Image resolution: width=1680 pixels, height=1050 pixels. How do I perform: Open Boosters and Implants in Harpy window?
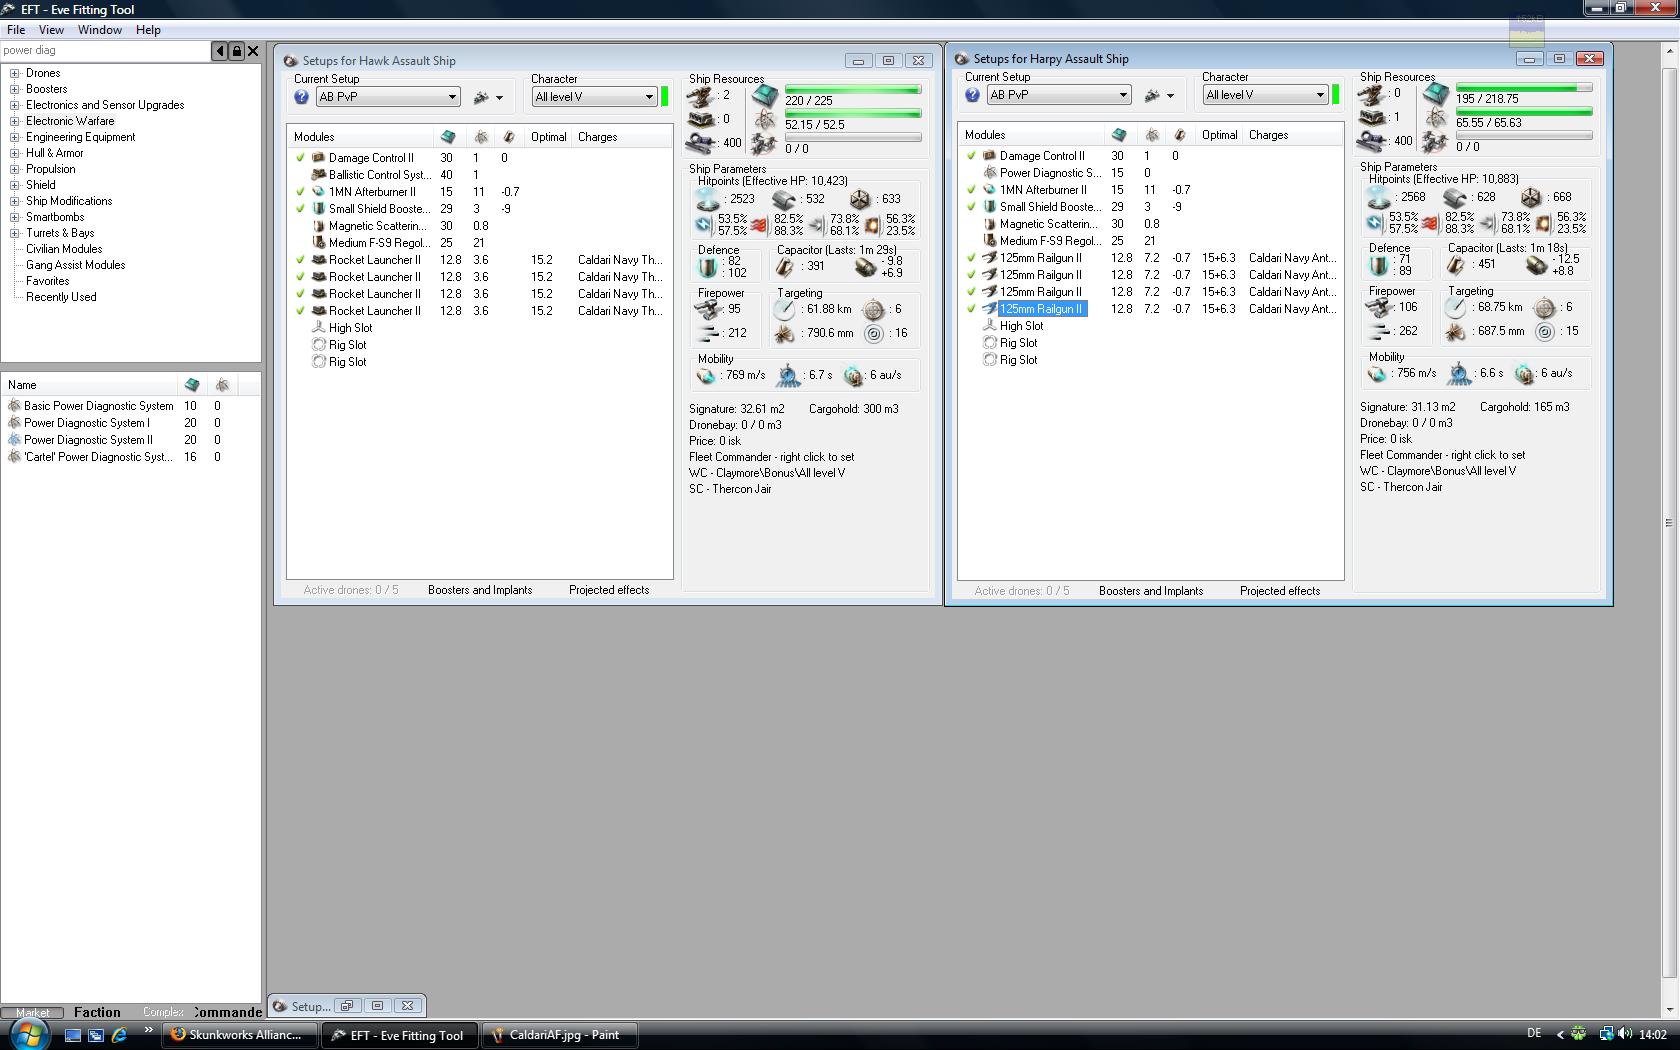[x=1151, y=591]
